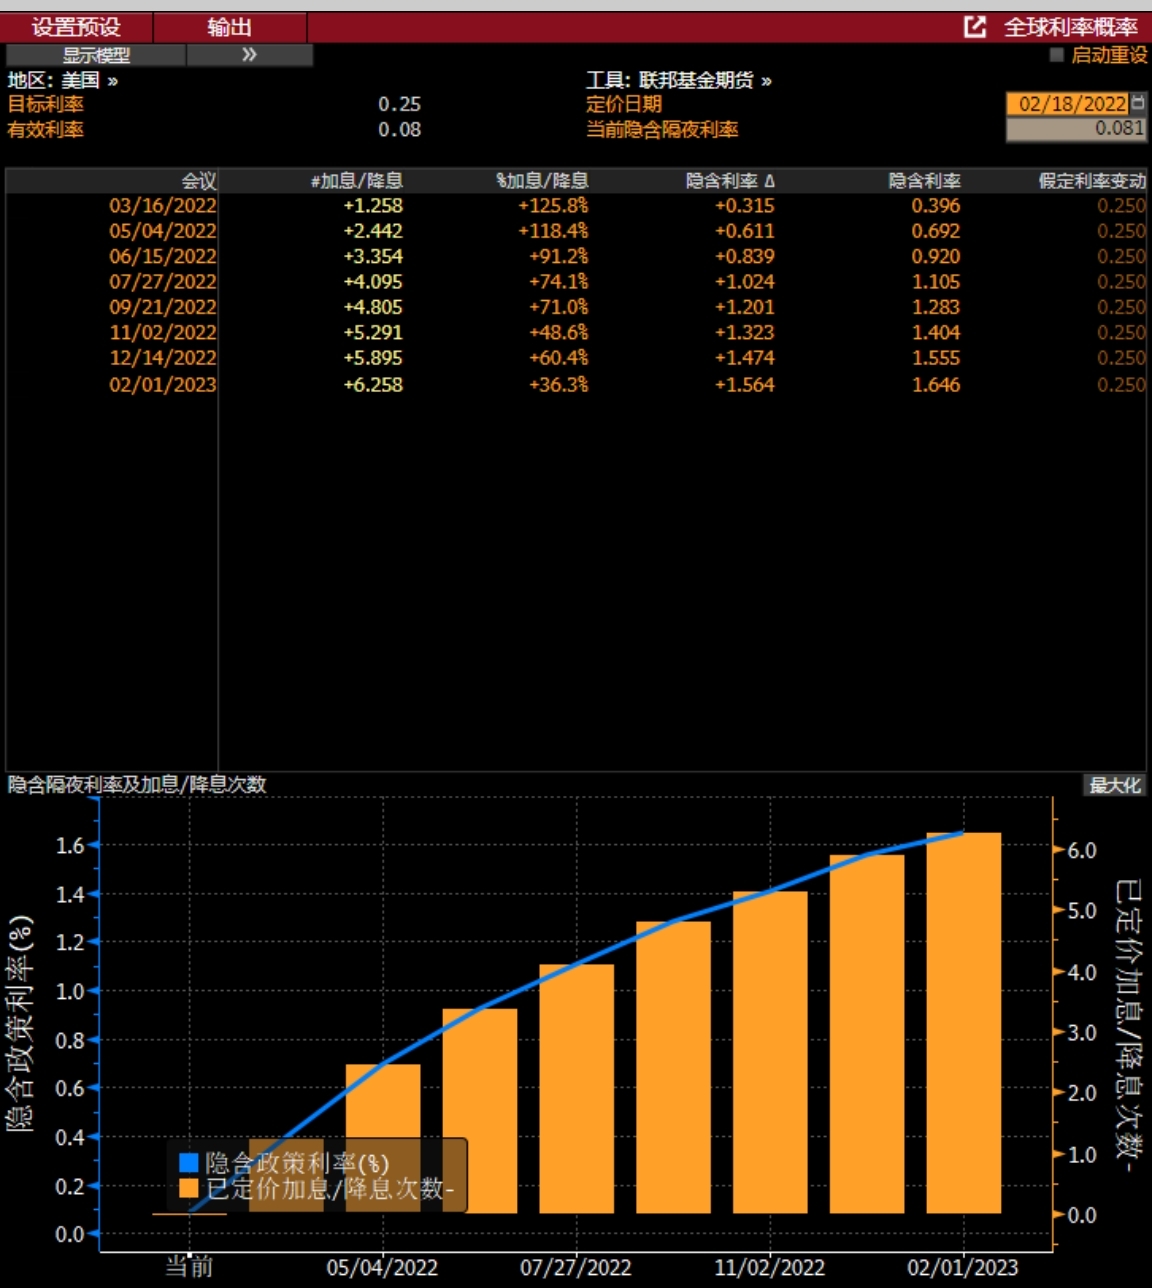The image size is (1152, 1288).
Task: Select the 03/16/2022 meeting row
Action: click(576, 205)
